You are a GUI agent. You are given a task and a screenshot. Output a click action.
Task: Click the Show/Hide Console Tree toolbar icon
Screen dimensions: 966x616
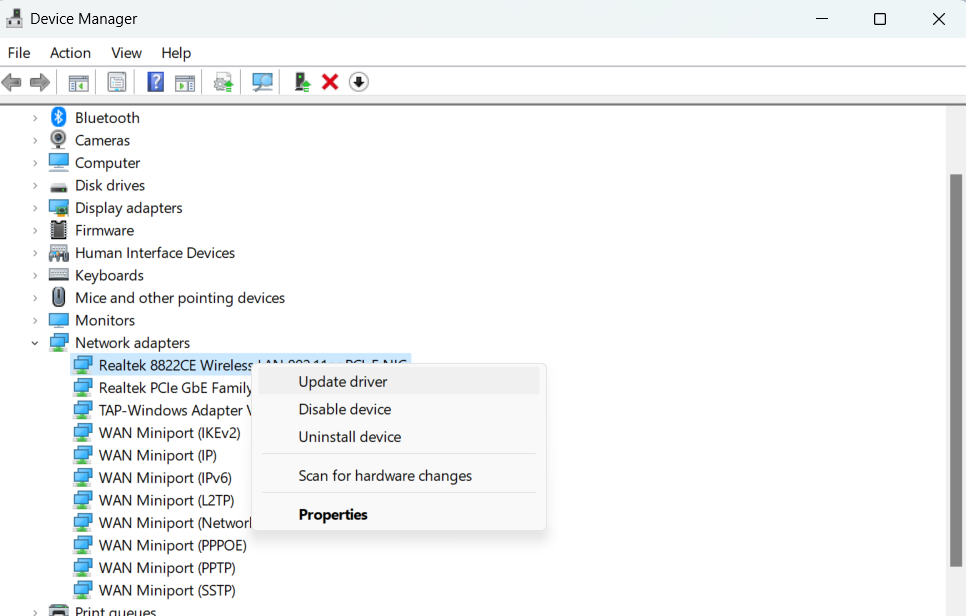point(78,82)
